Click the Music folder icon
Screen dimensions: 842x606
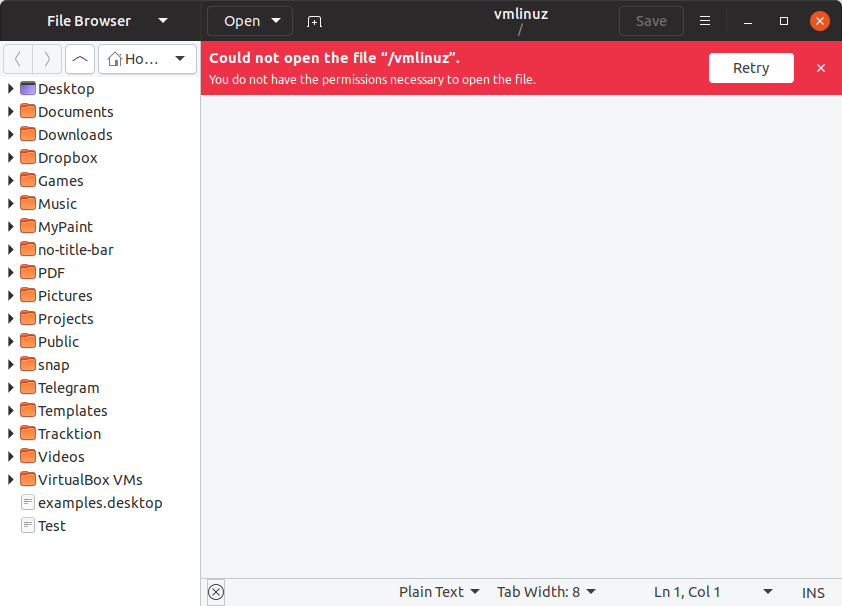point(28,203)
